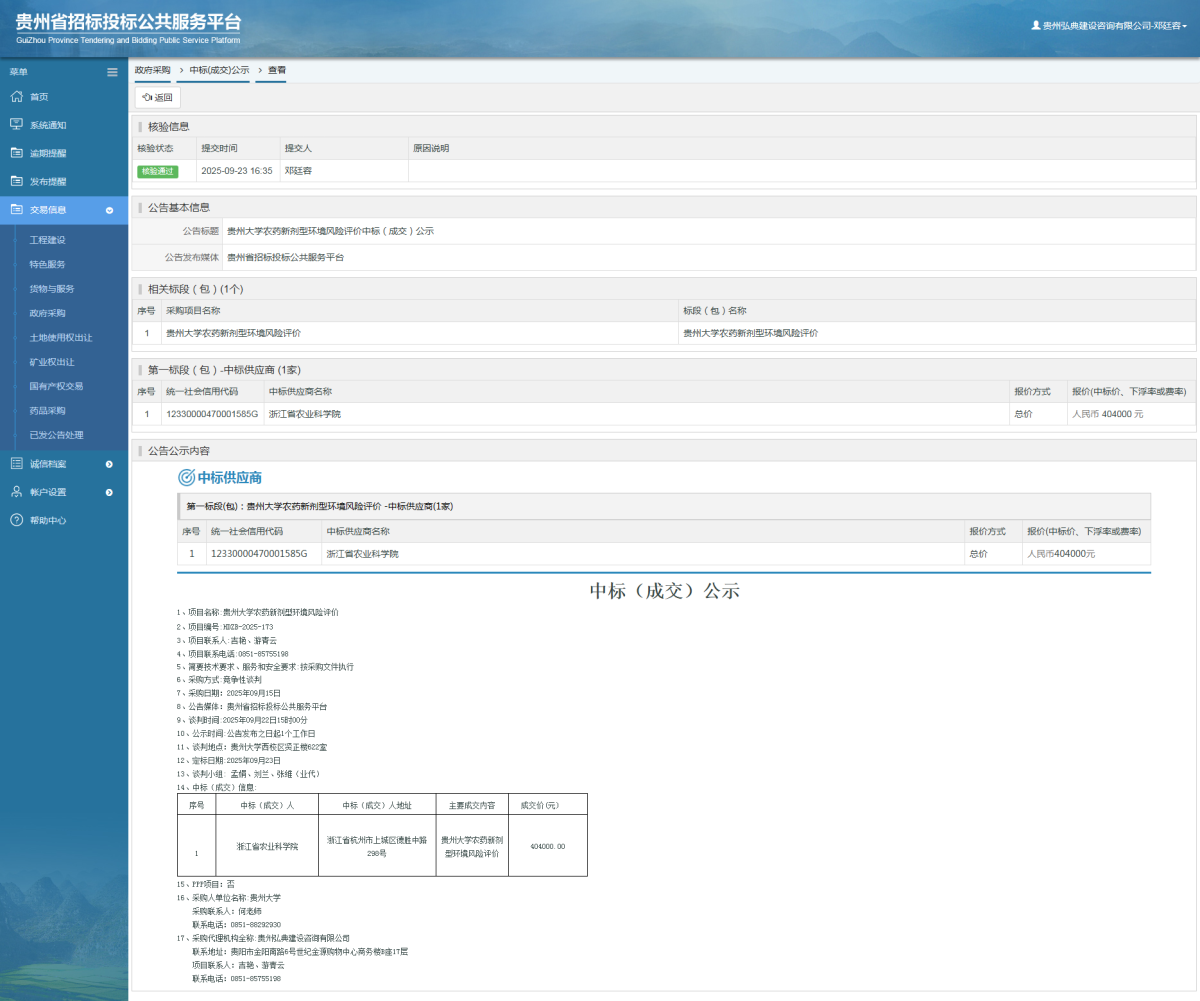The width and height of the screenshot is (1200, 1001).
Task: Open the user account dropdown 邓廷容
Action: 1110,26
